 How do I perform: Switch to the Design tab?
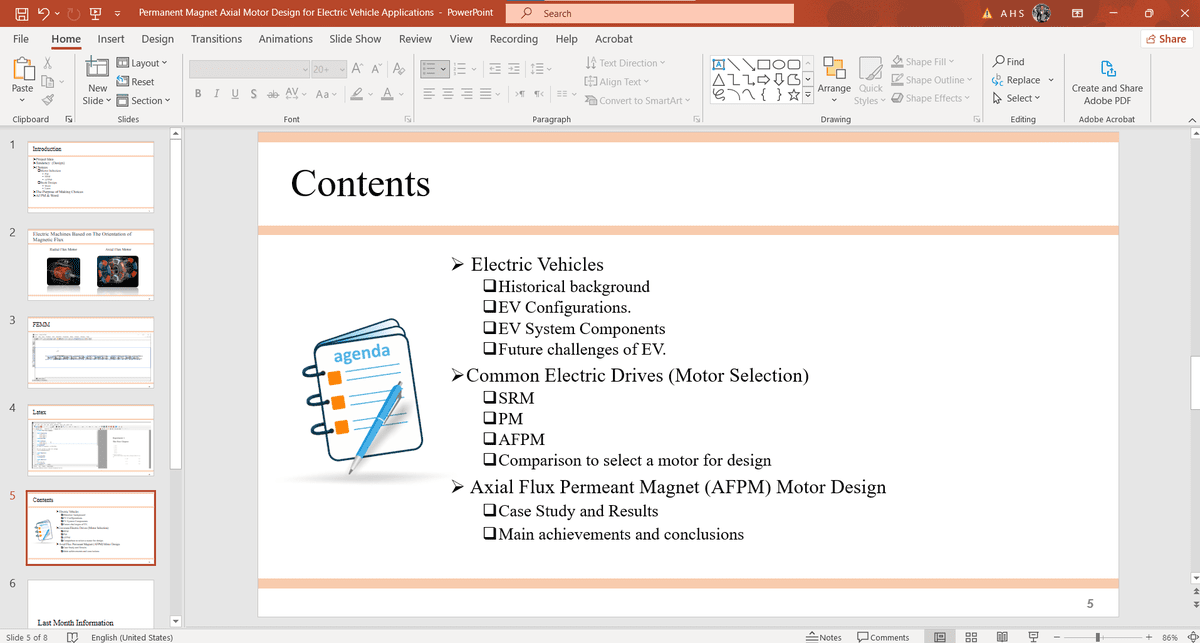click(x=157, y=39)
